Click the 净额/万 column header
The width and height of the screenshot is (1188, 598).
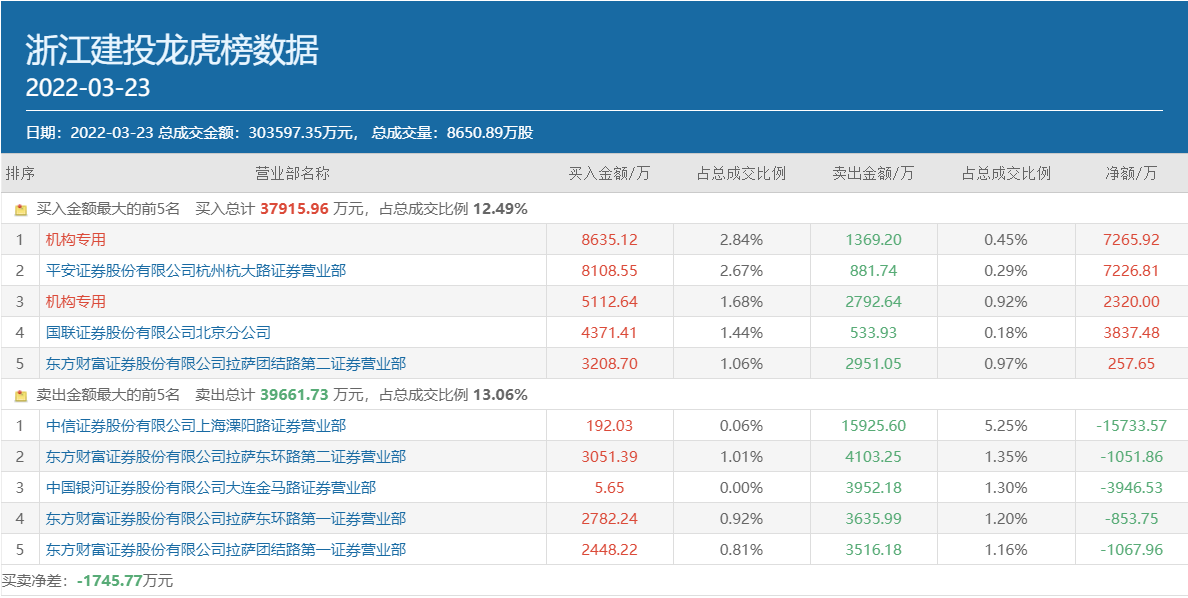(x=1131, y=173)
